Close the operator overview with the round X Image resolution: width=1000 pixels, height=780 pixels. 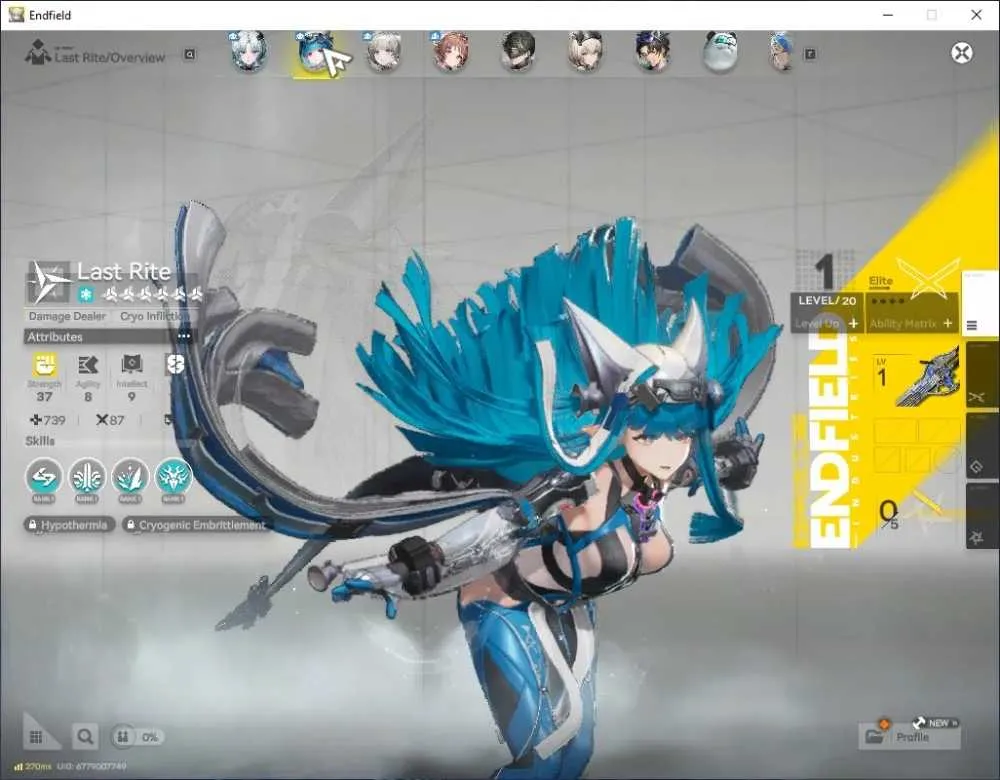pyautogui.click(x=962, y=53)
